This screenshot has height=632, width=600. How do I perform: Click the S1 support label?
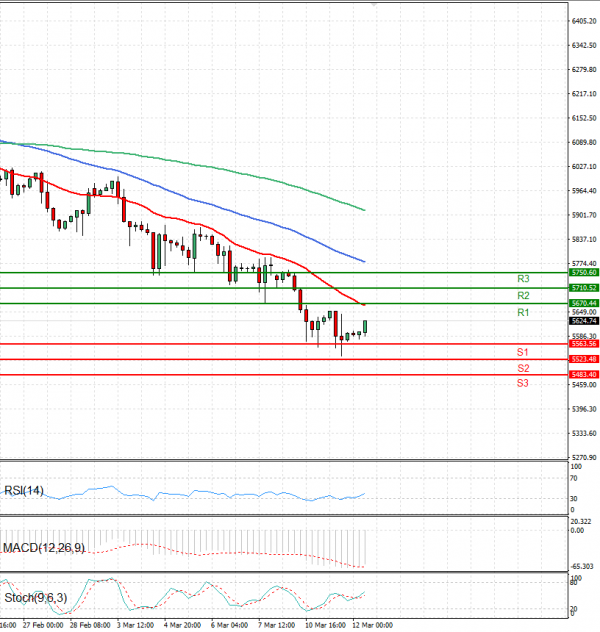[x=523, y=352]
